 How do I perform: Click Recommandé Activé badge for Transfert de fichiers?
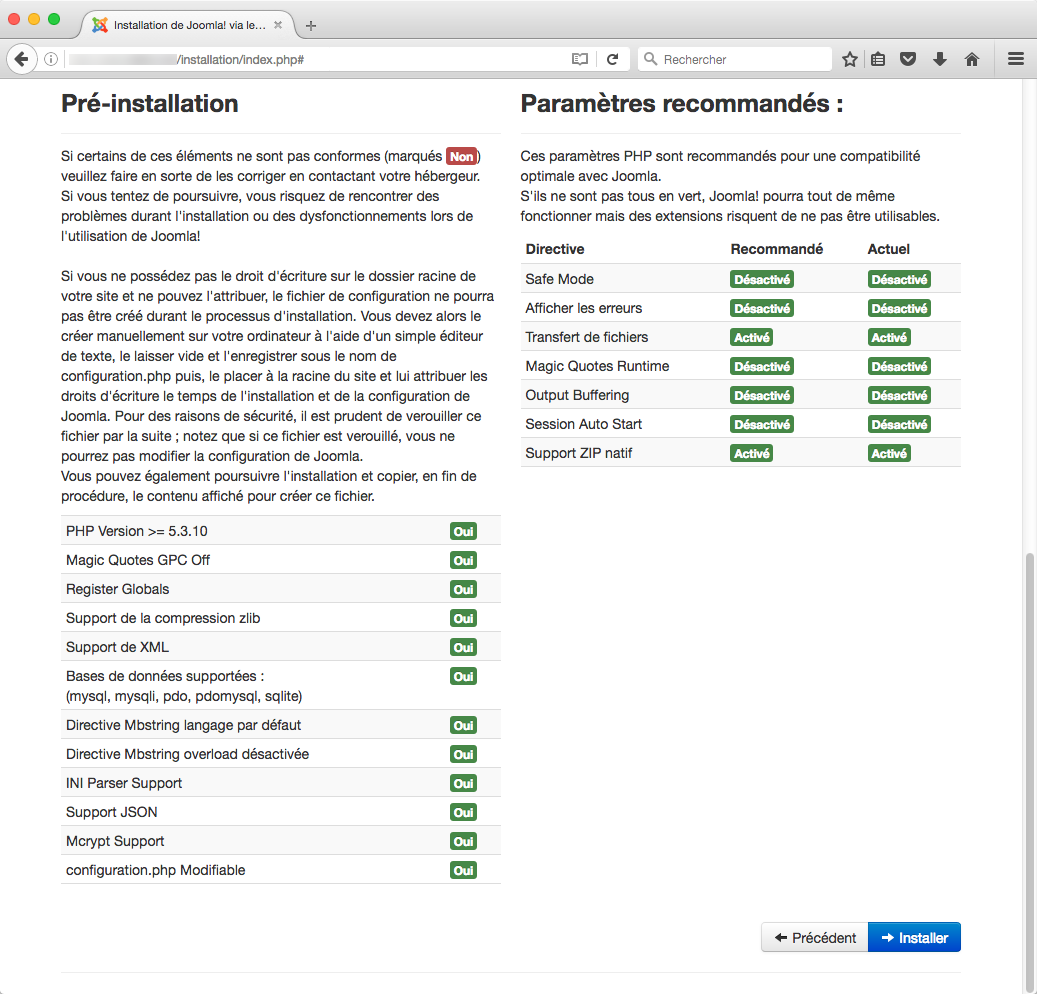[x=751, y=338]
